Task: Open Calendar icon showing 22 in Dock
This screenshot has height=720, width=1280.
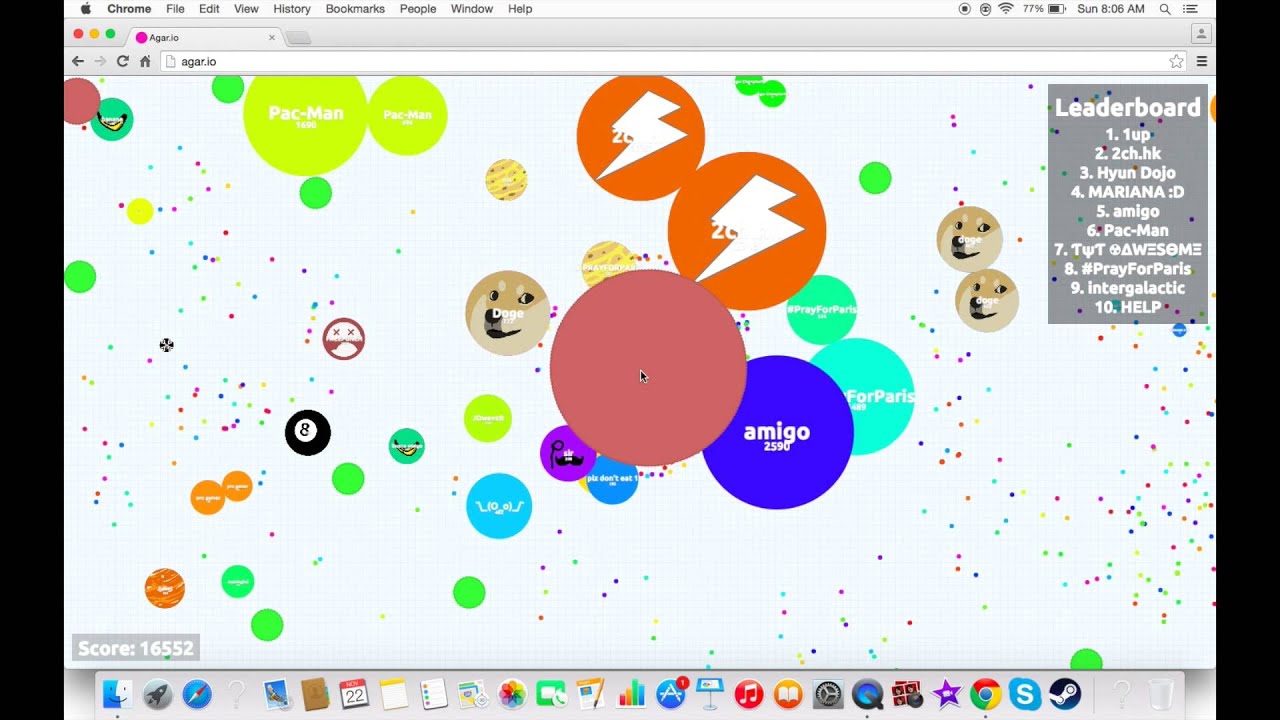Action: (354, 694)
